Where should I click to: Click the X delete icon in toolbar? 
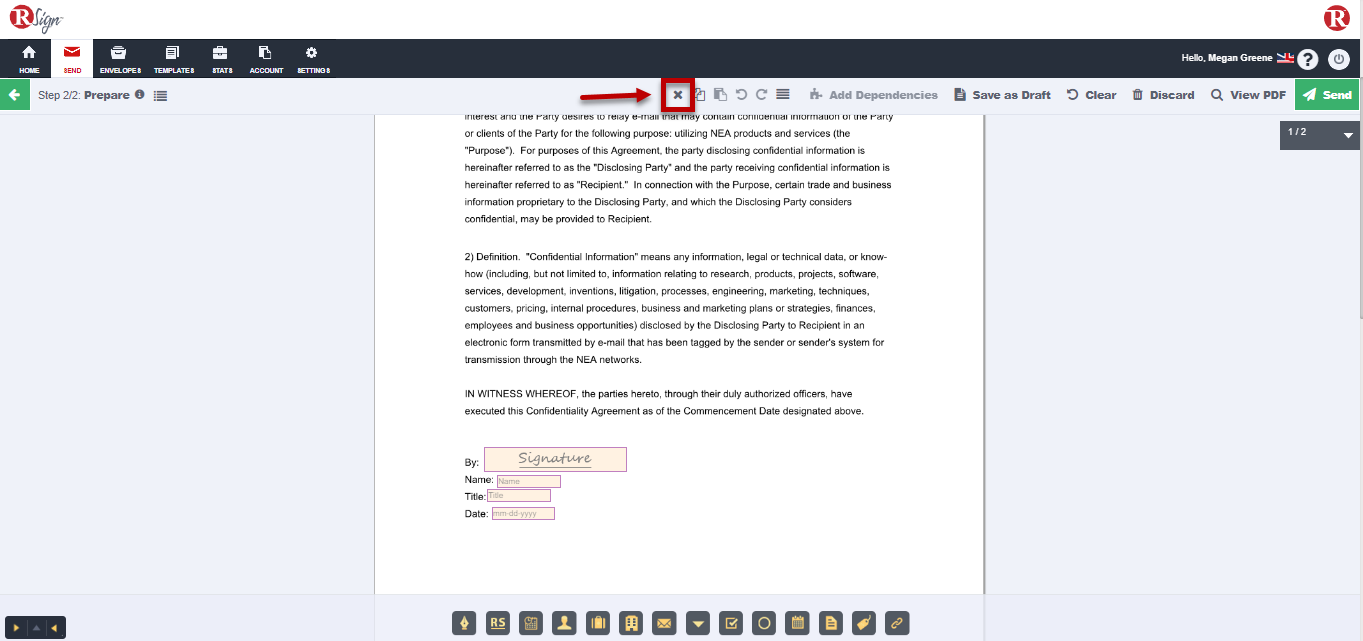point(677,95)
